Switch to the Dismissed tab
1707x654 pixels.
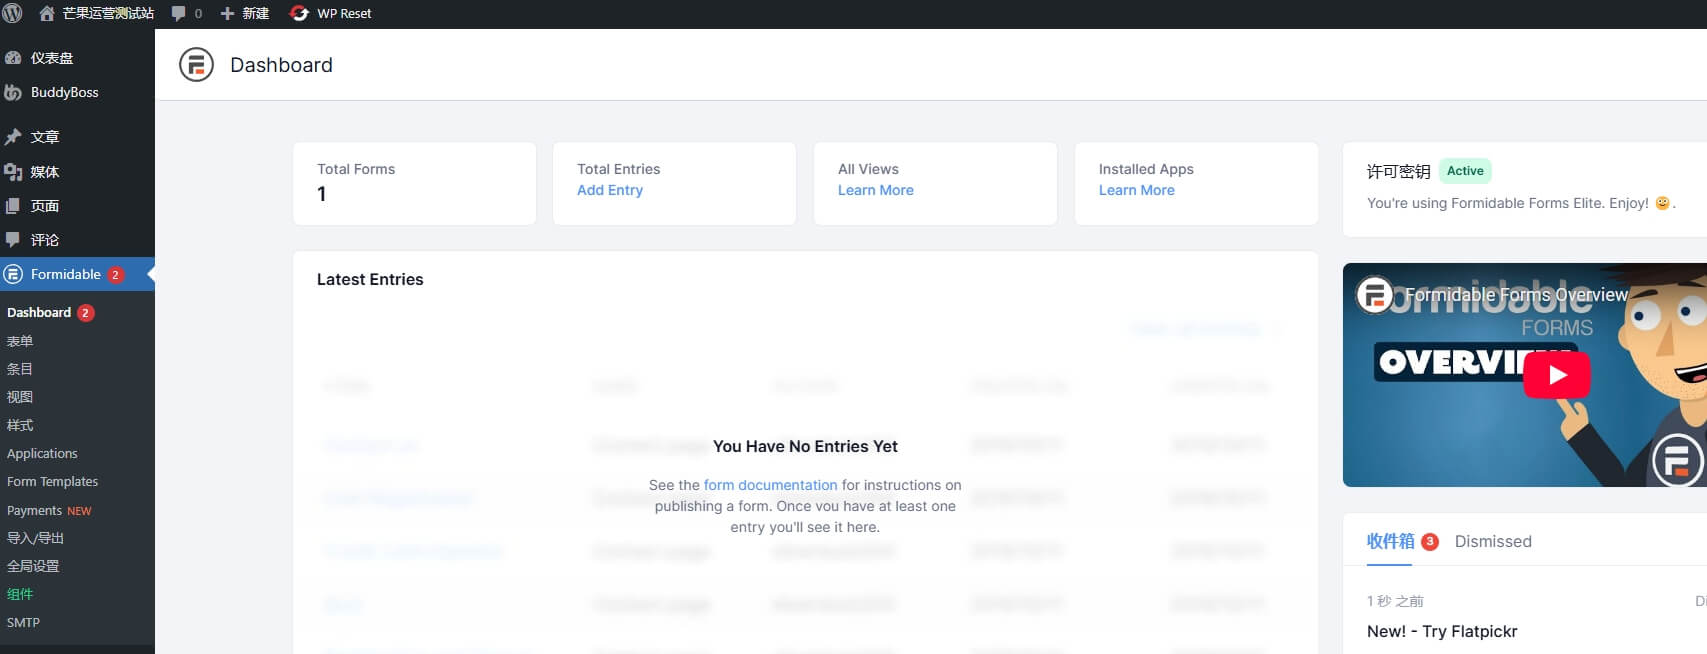1492,541
